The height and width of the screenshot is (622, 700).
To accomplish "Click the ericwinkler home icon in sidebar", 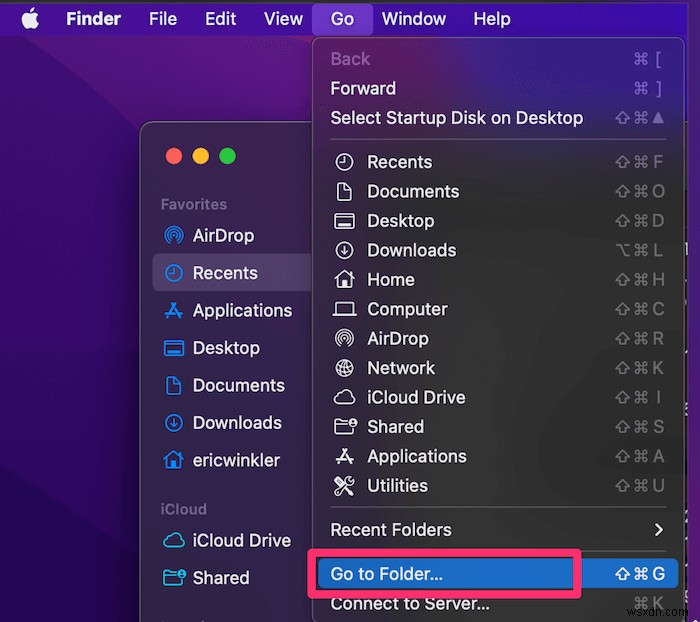I will (174, 460).
